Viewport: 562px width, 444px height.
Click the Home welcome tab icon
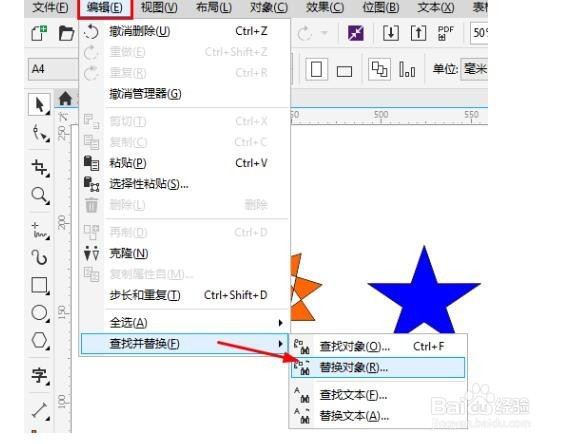65,98
